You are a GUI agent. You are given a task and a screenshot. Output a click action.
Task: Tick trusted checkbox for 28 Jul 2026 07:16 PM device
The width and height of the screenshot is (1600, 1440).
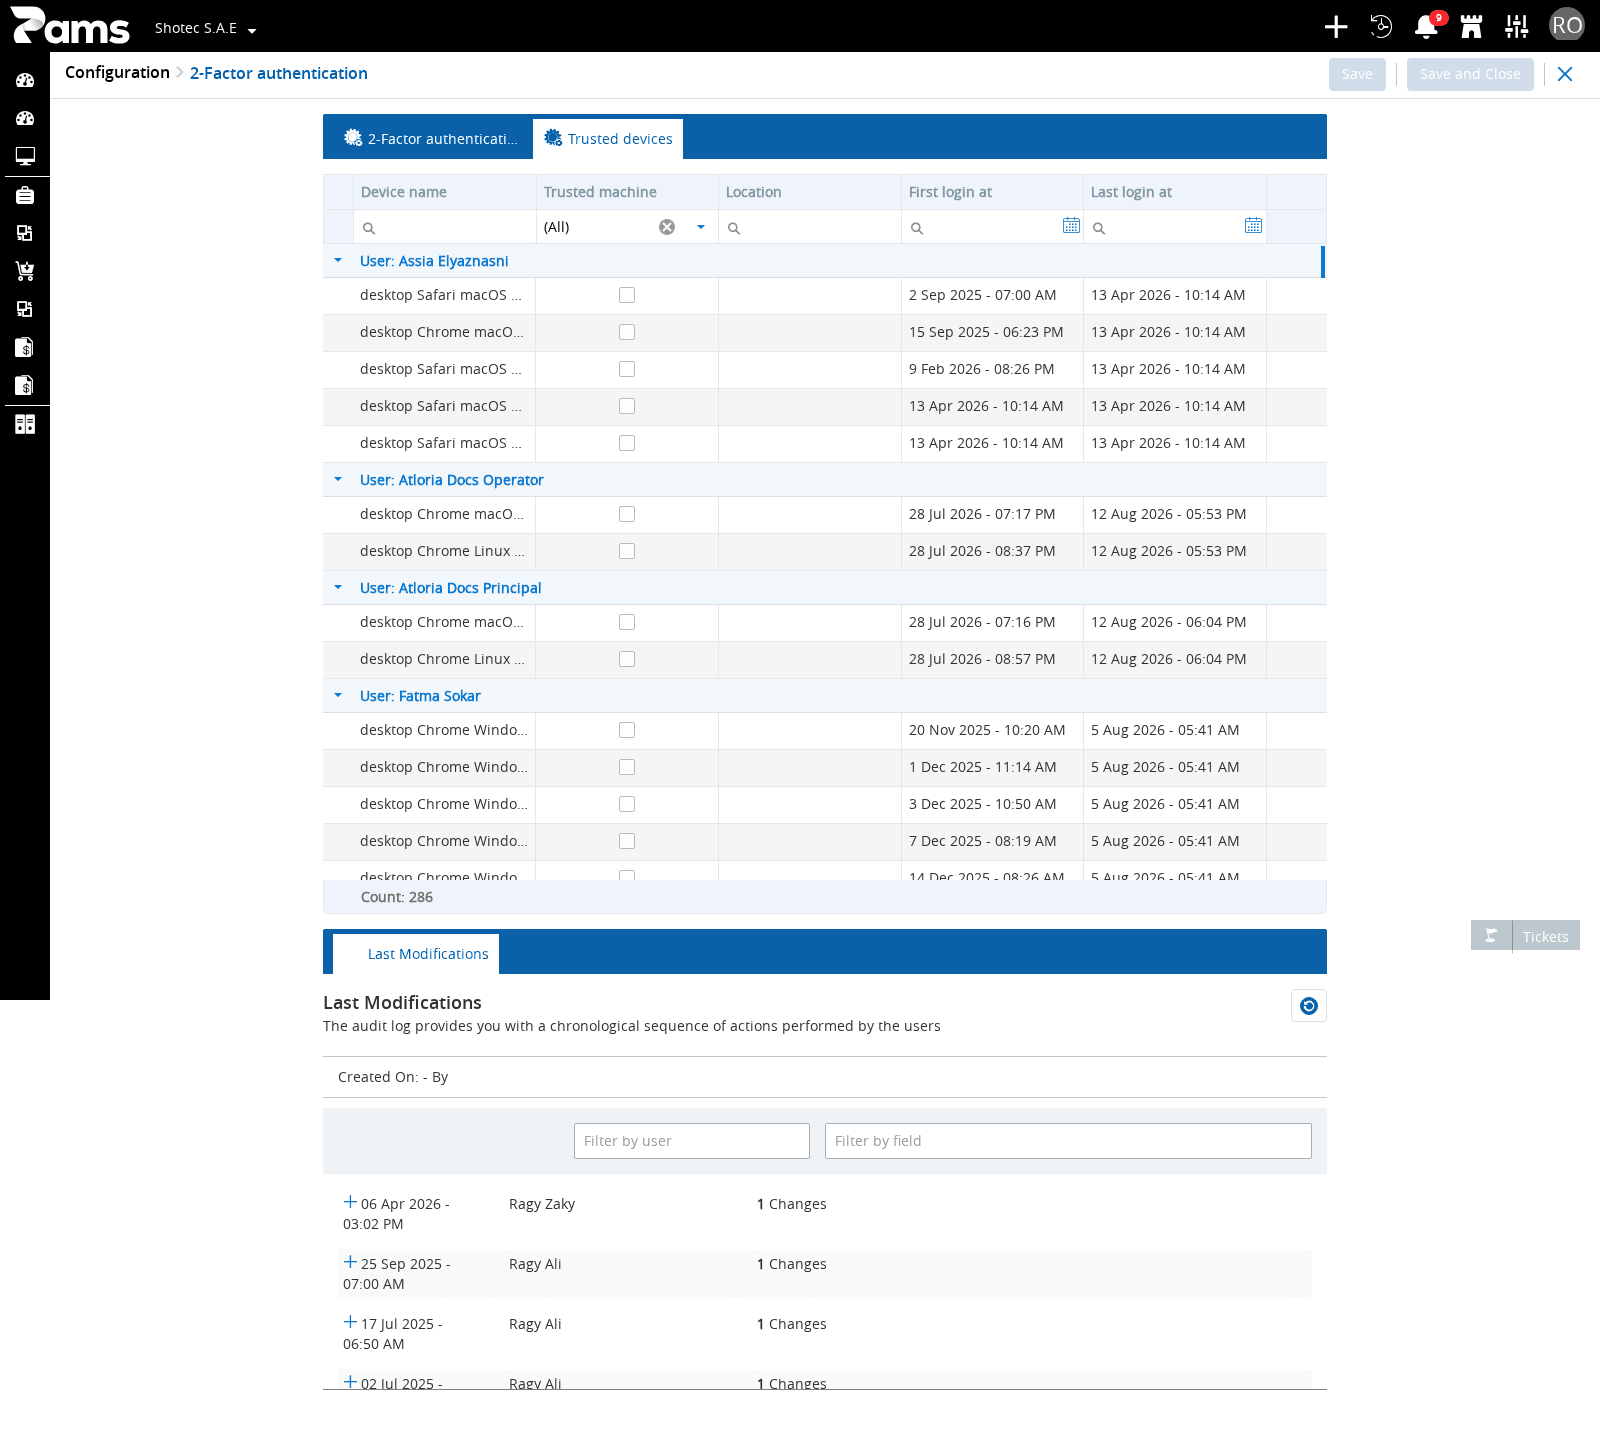click(x=627, y=622)
